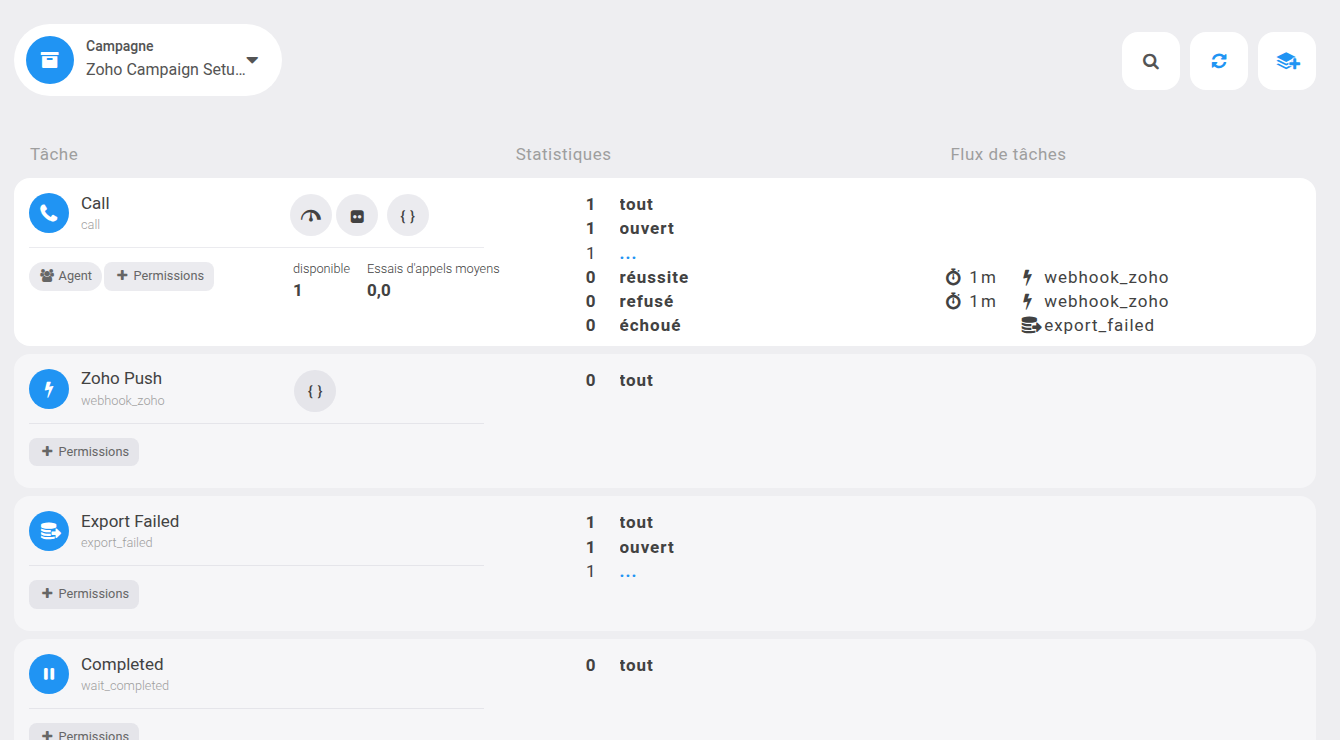1340x740 pixels.
Task: Expand the blue ellipsis in Export Failed statistics
Action: click(x=628, y=572)
